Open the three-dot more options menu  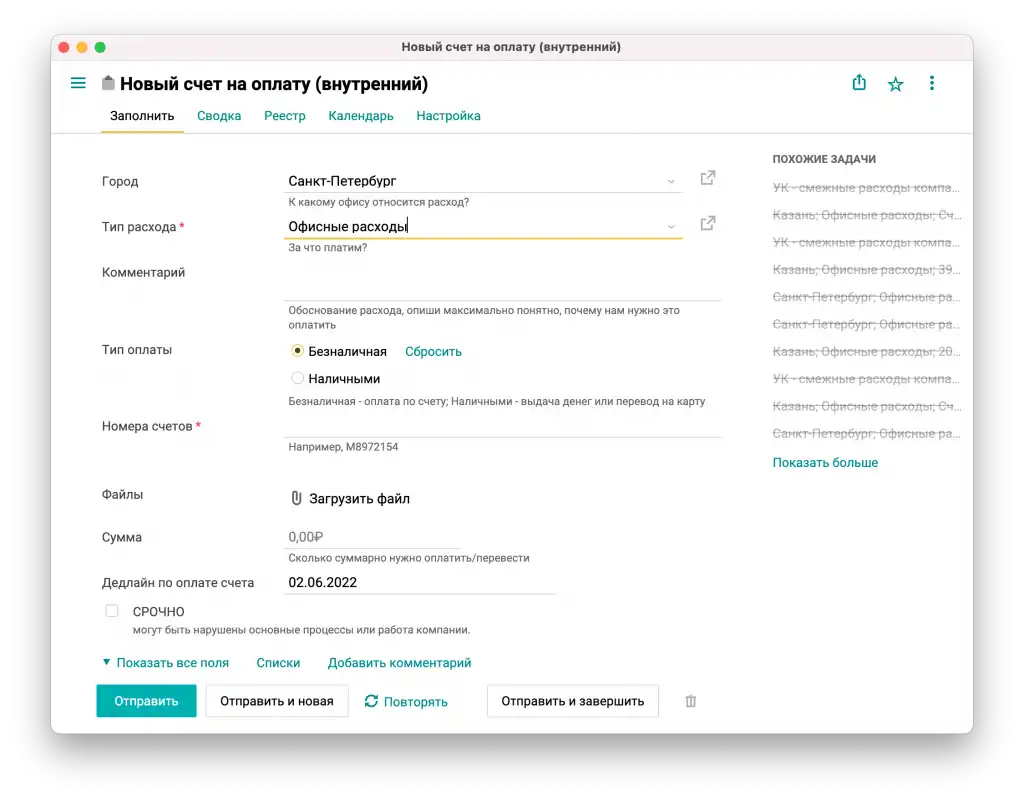click(932, 83)
